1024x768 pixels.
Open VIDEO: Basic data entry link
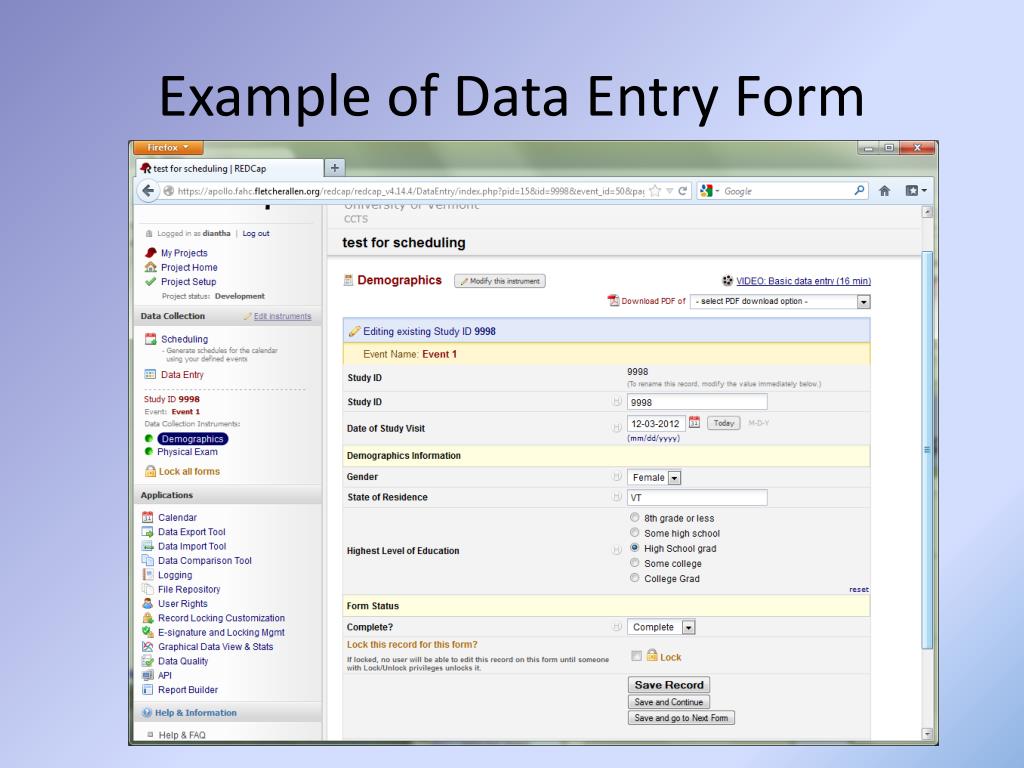pos(803,281)
